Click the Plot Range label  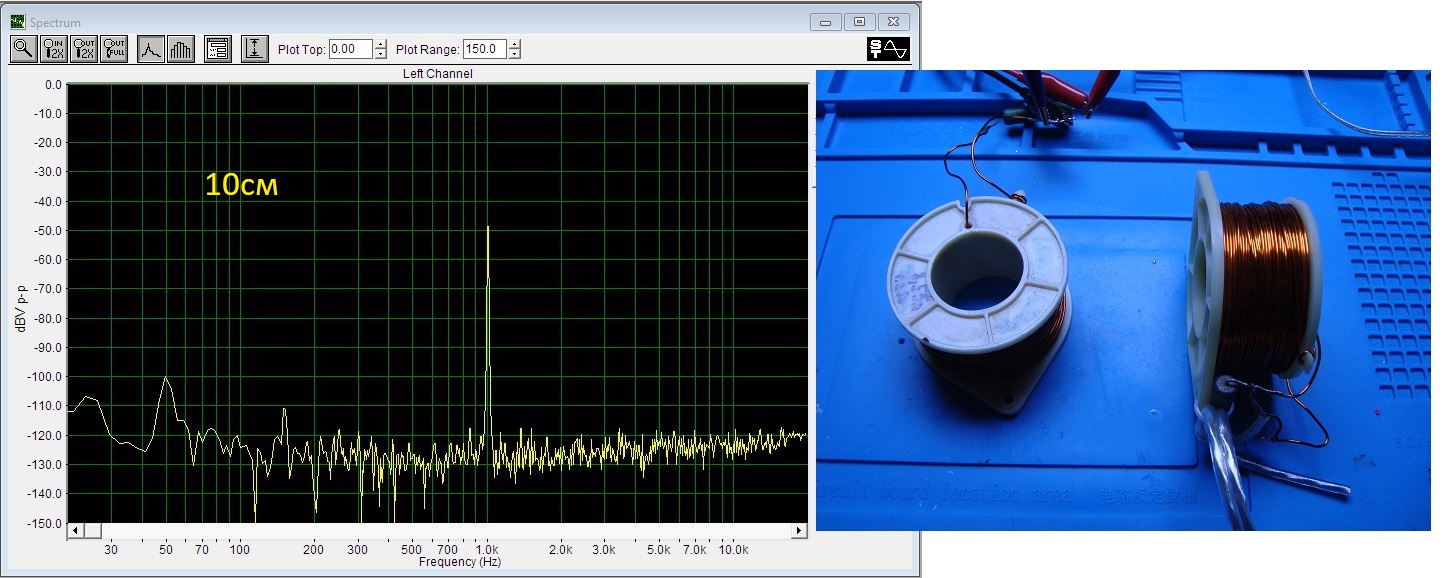click(428, 49)
